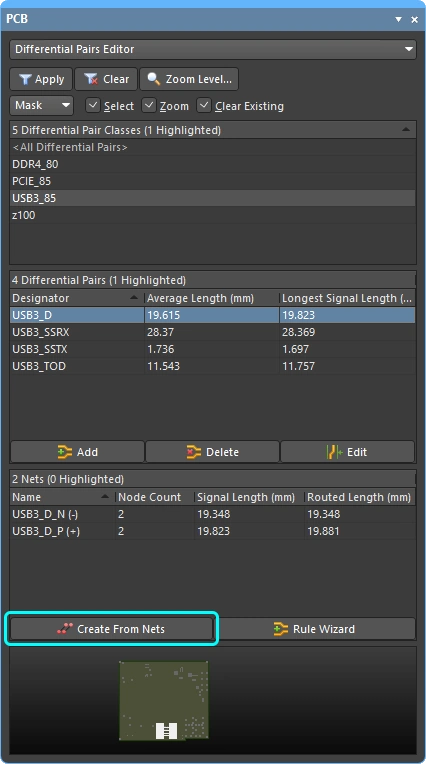The width and height of the screenshot is (426, 764).
Task: Open the Mask mode dropdown
Action: pos(41,105)
